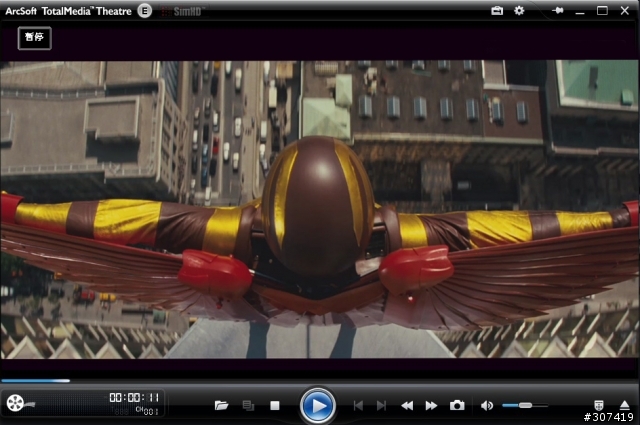Click the 00:00:11 time display
This screenshot has width=640, height=425.
click(x=134, y=397)
